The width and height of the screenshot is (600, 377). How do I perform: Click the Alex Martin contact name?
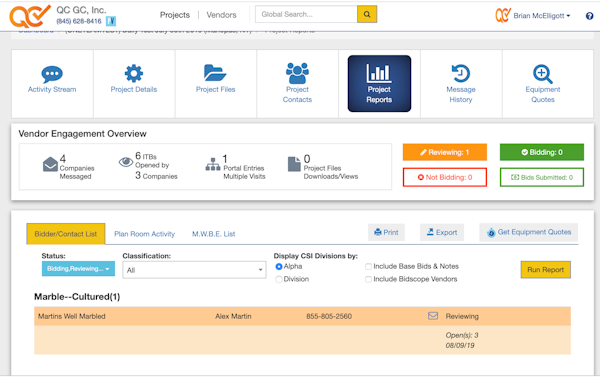[x=233, y=316]
